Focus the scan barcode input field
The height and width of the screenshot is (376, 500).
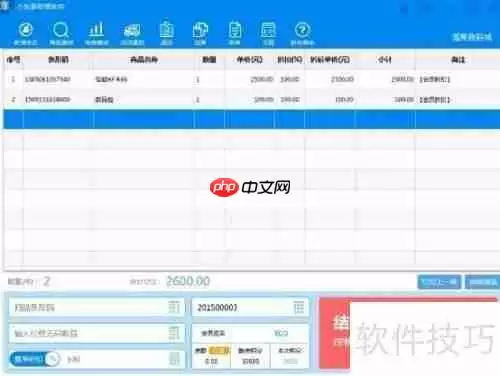point(96,307)
